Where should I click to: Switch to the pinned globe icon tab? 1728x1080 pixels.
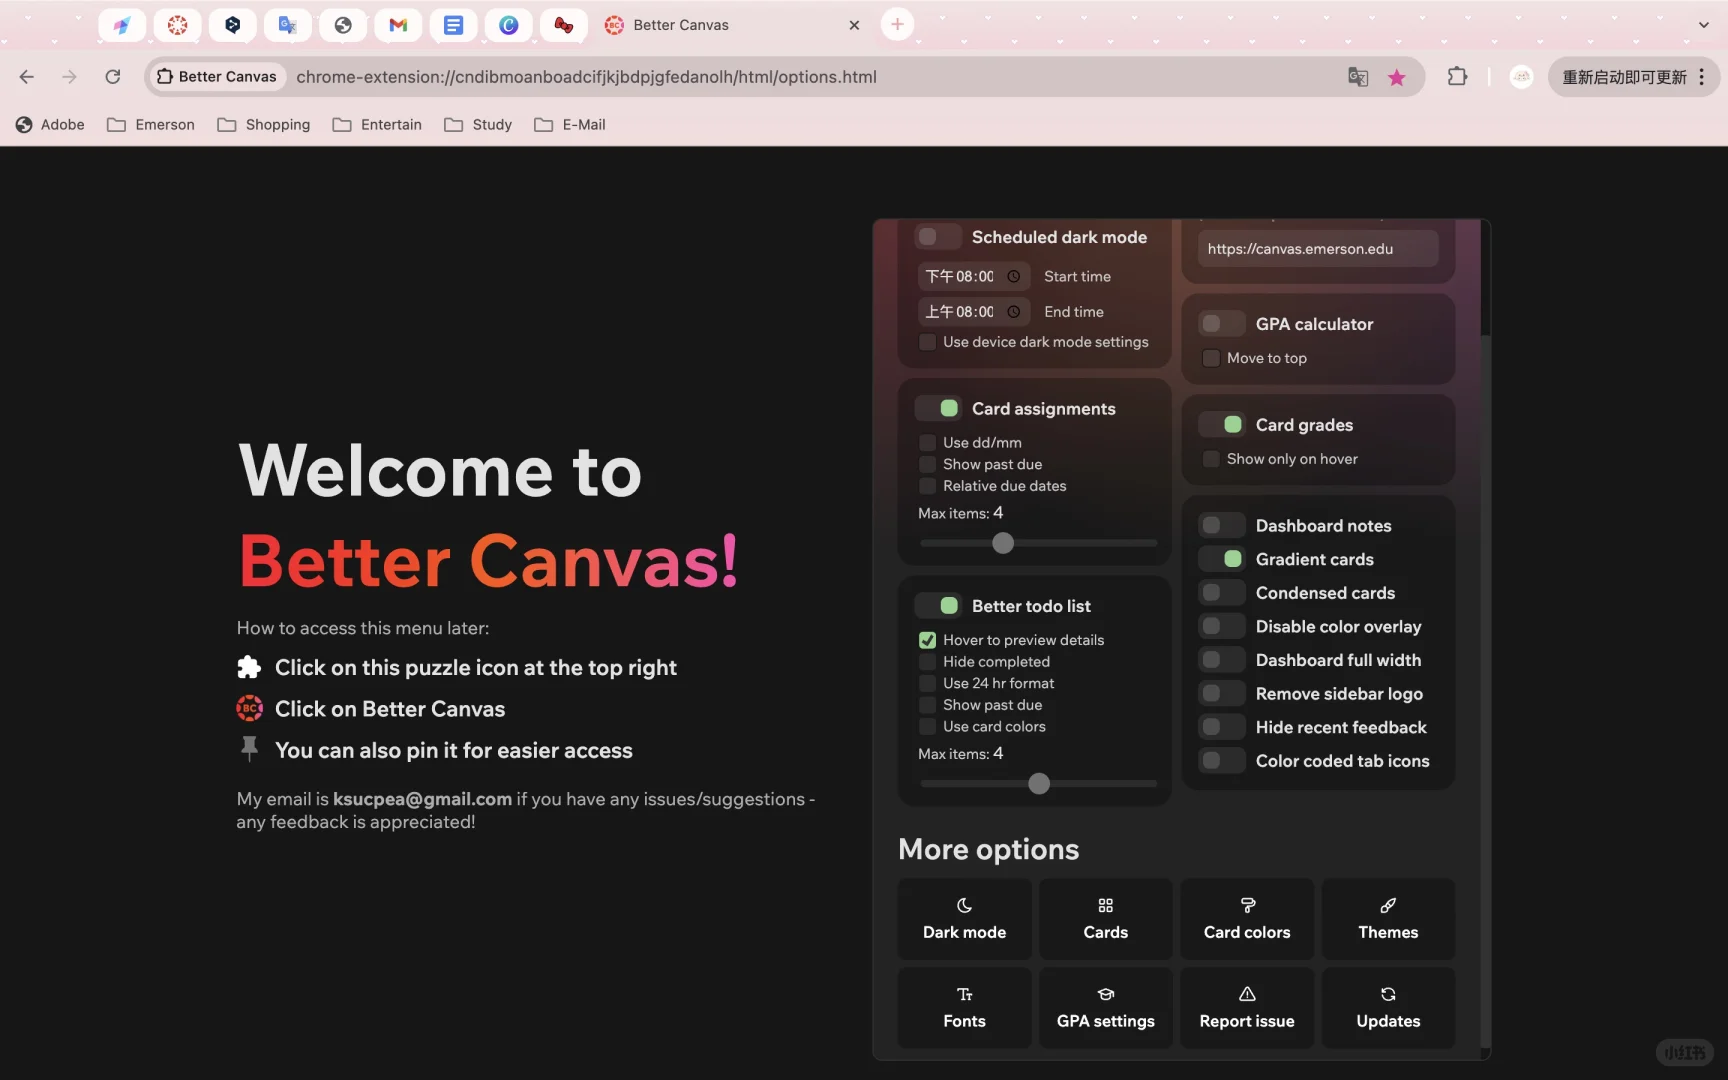pyautogui.click(x=343, y=25)
